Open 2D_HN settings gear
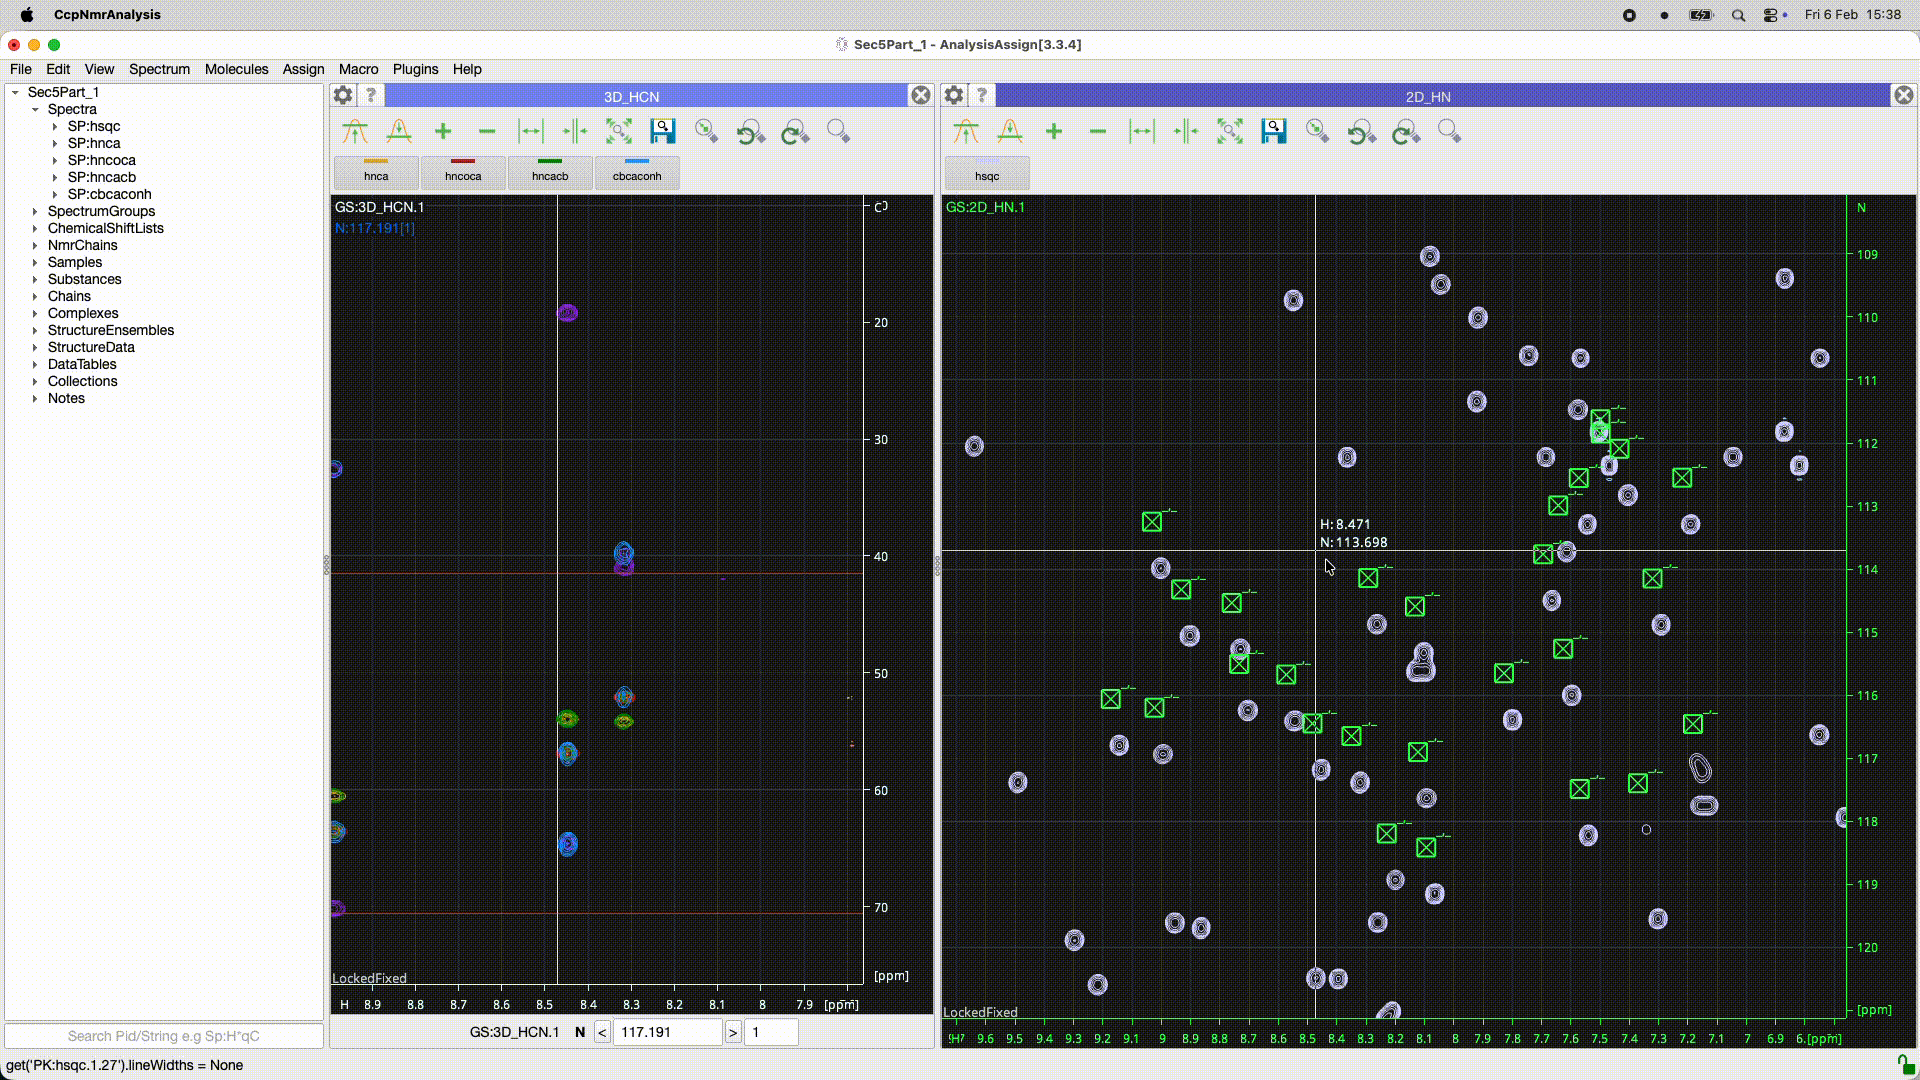This screenshot has height=1080, width=1920. click(954, 95)
